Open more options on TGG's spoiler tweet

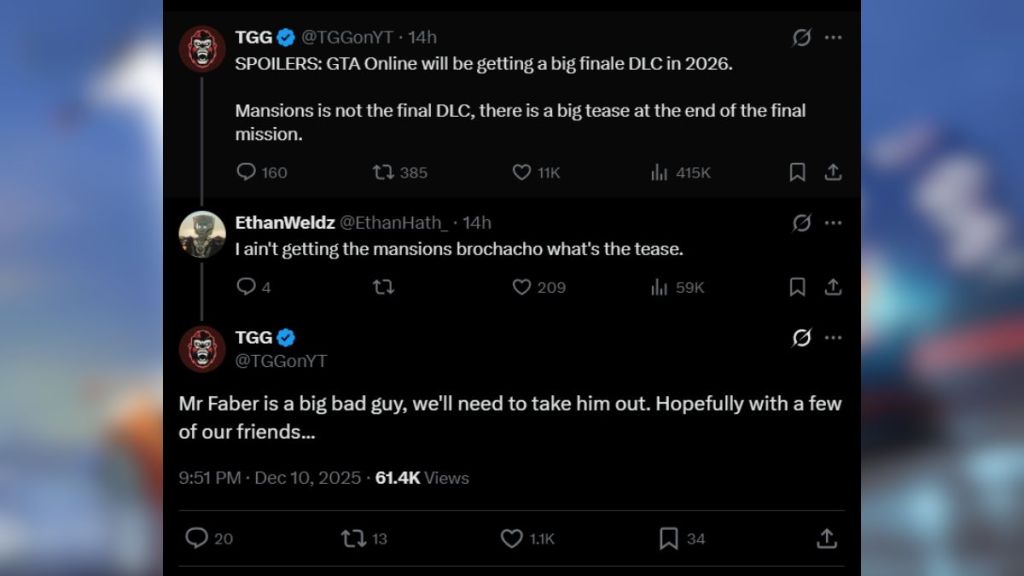tap(833, 37)
